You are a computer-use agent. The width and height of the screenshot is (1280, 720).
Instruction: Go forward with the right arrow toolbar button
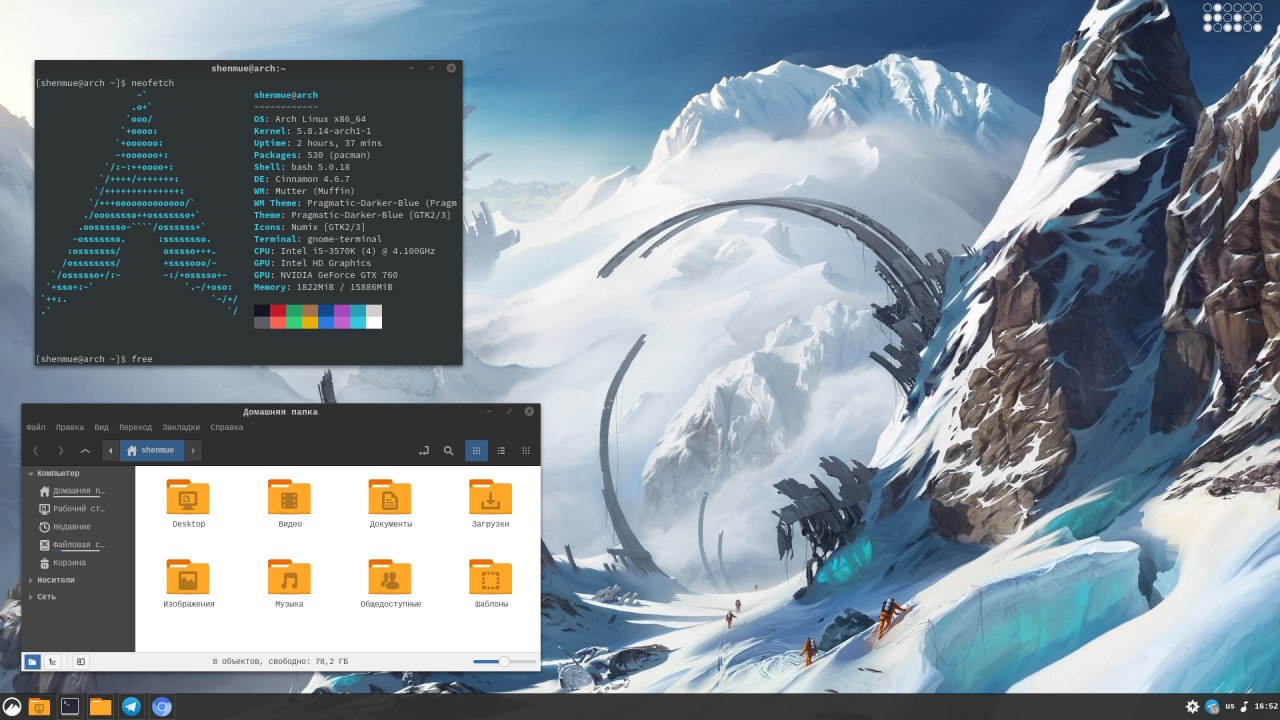[61, 451]
